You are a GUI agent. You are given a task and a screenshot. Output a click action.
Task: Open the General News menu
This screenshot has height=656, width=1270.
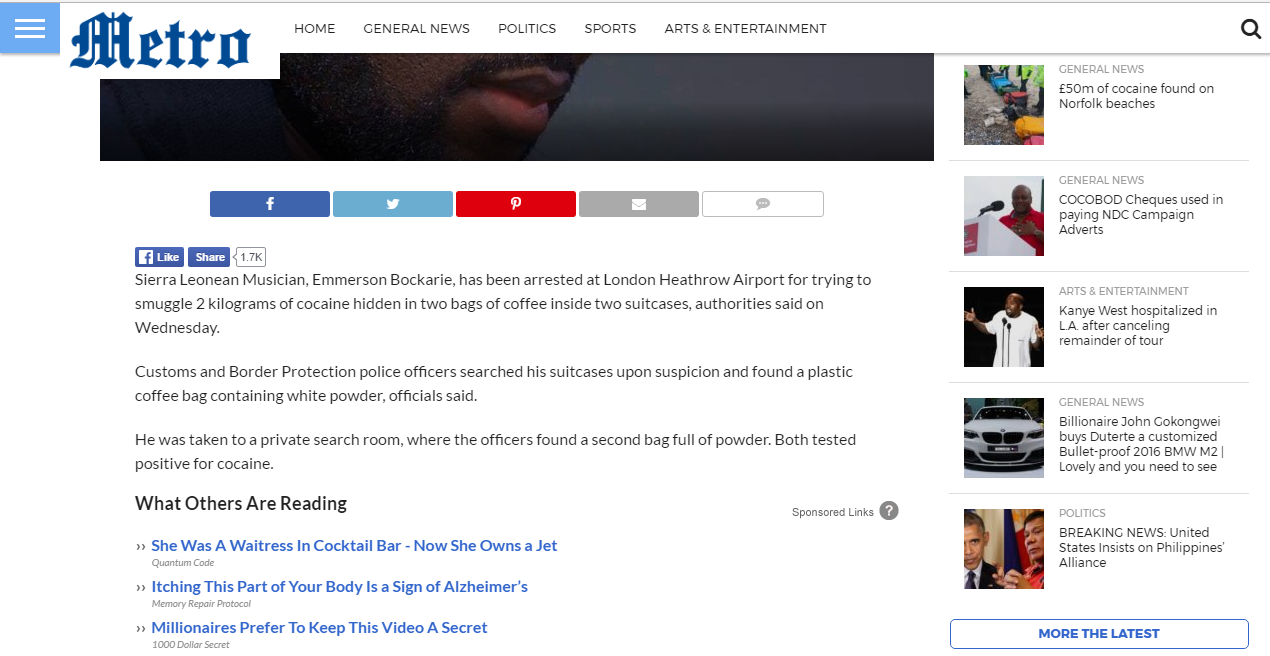tap(416, 29)
